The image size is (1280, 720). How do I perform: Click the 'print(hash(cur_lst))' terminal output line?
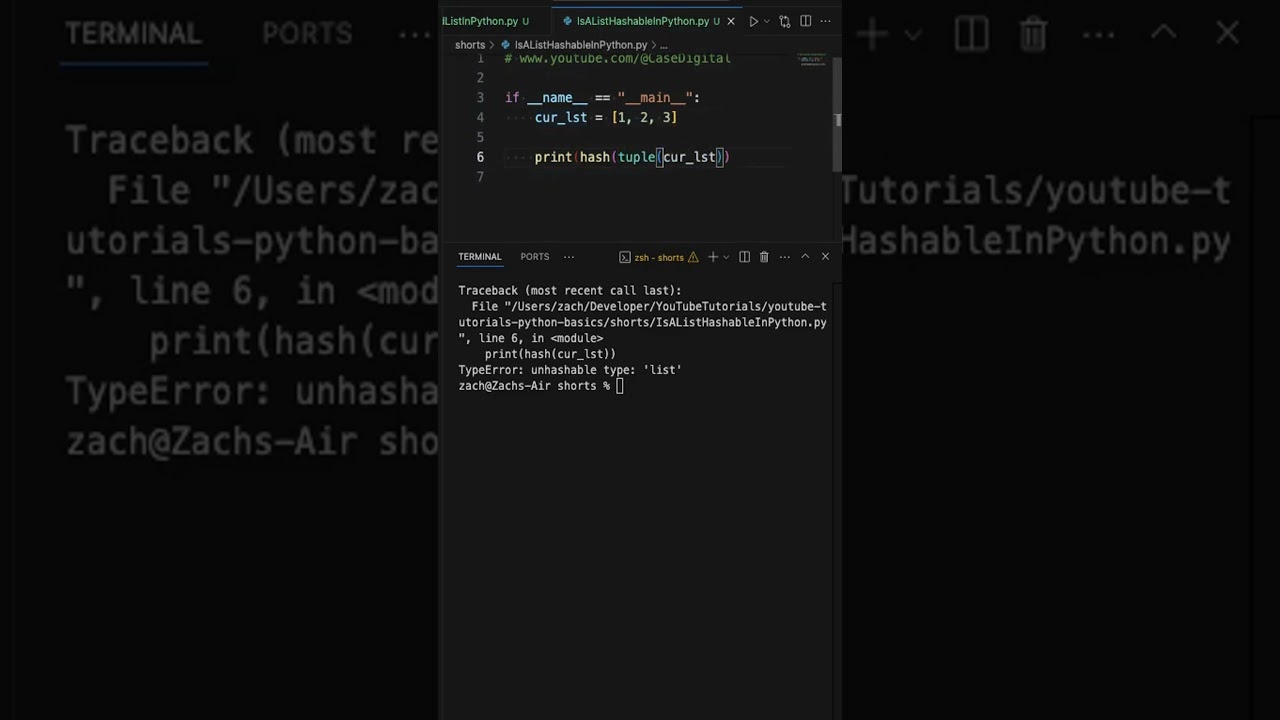tap(550, 354)
